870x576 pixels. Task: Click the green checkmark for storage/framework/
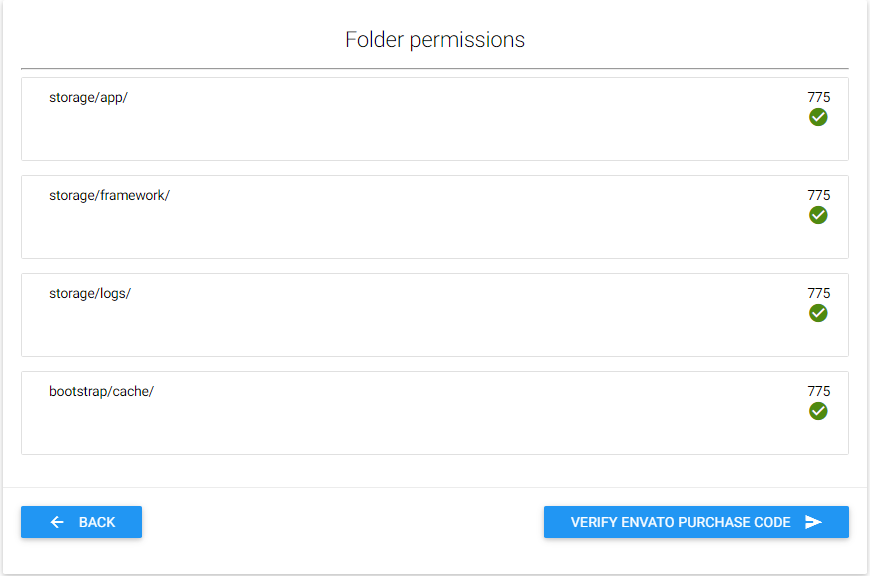pos(818,215)
